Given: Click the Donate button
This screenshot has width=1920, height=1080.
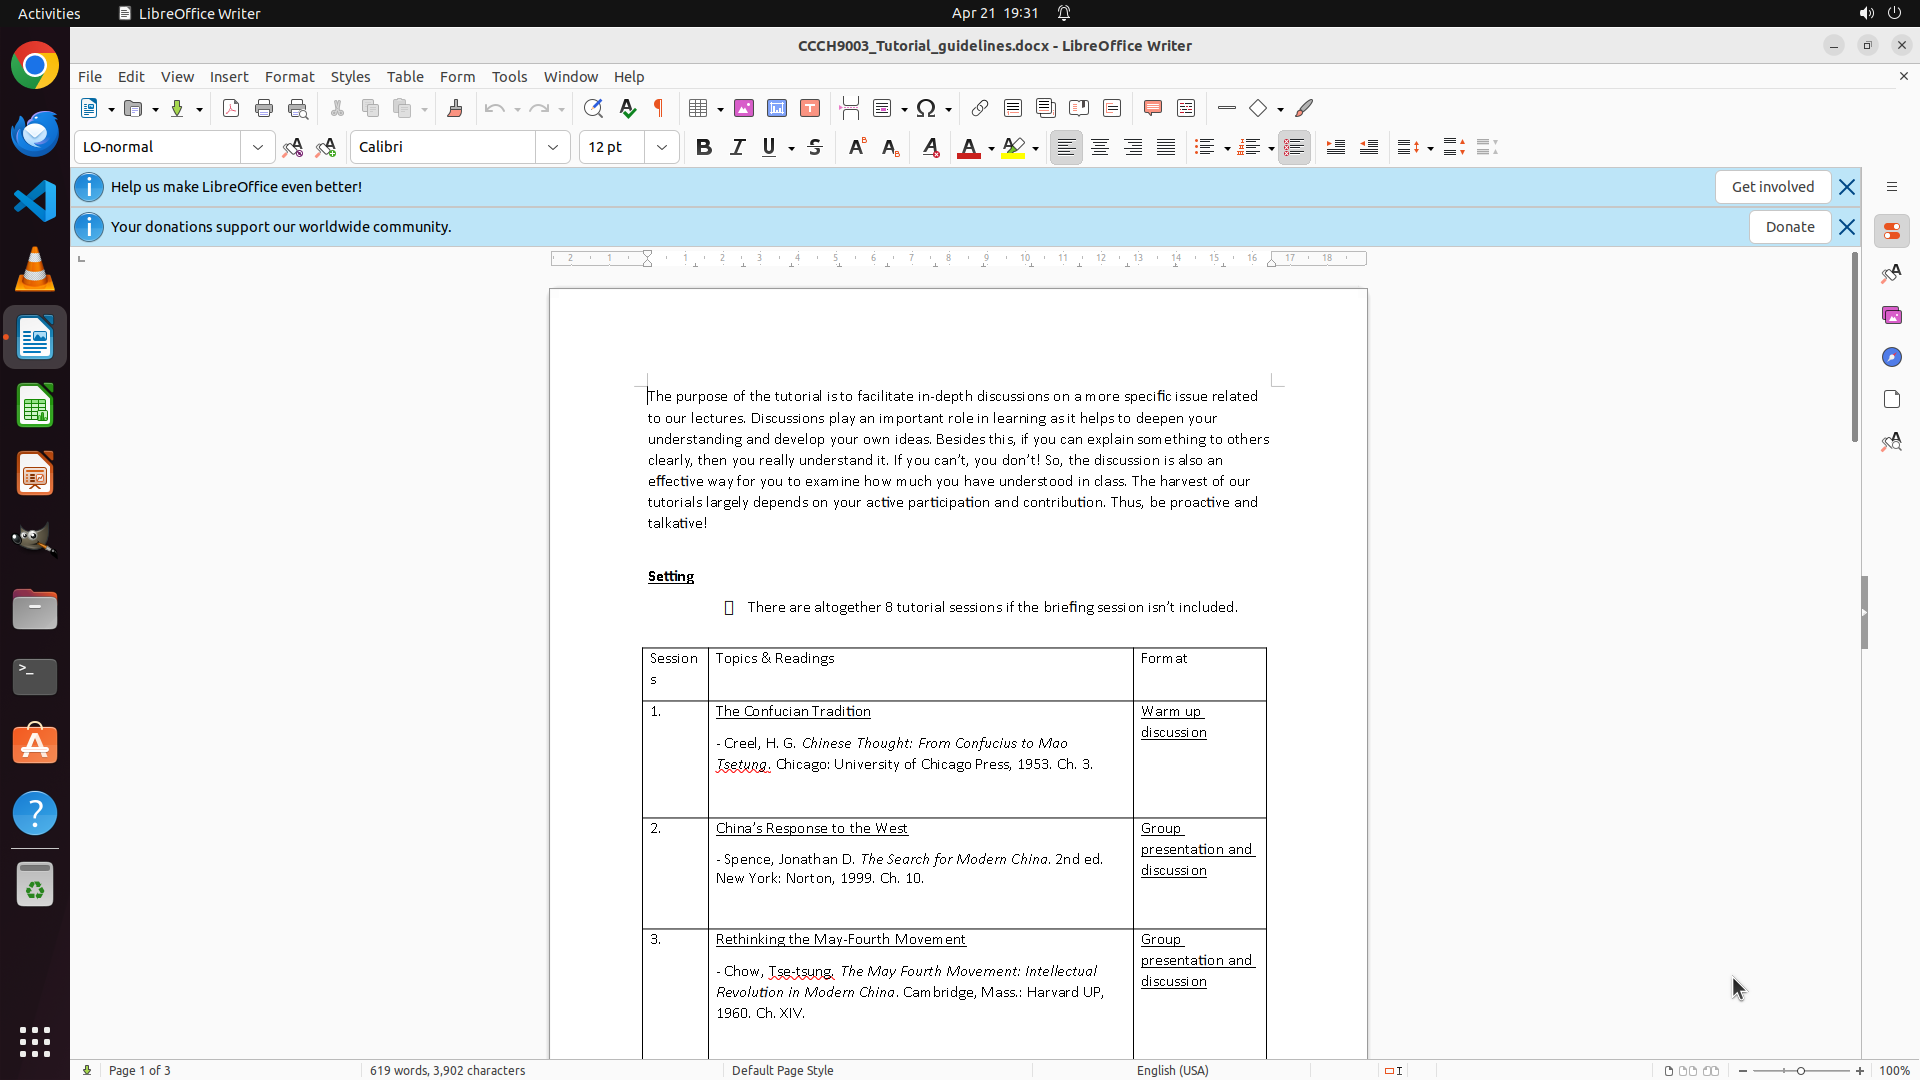Looking at the screenshot, I should (1789, 227).
